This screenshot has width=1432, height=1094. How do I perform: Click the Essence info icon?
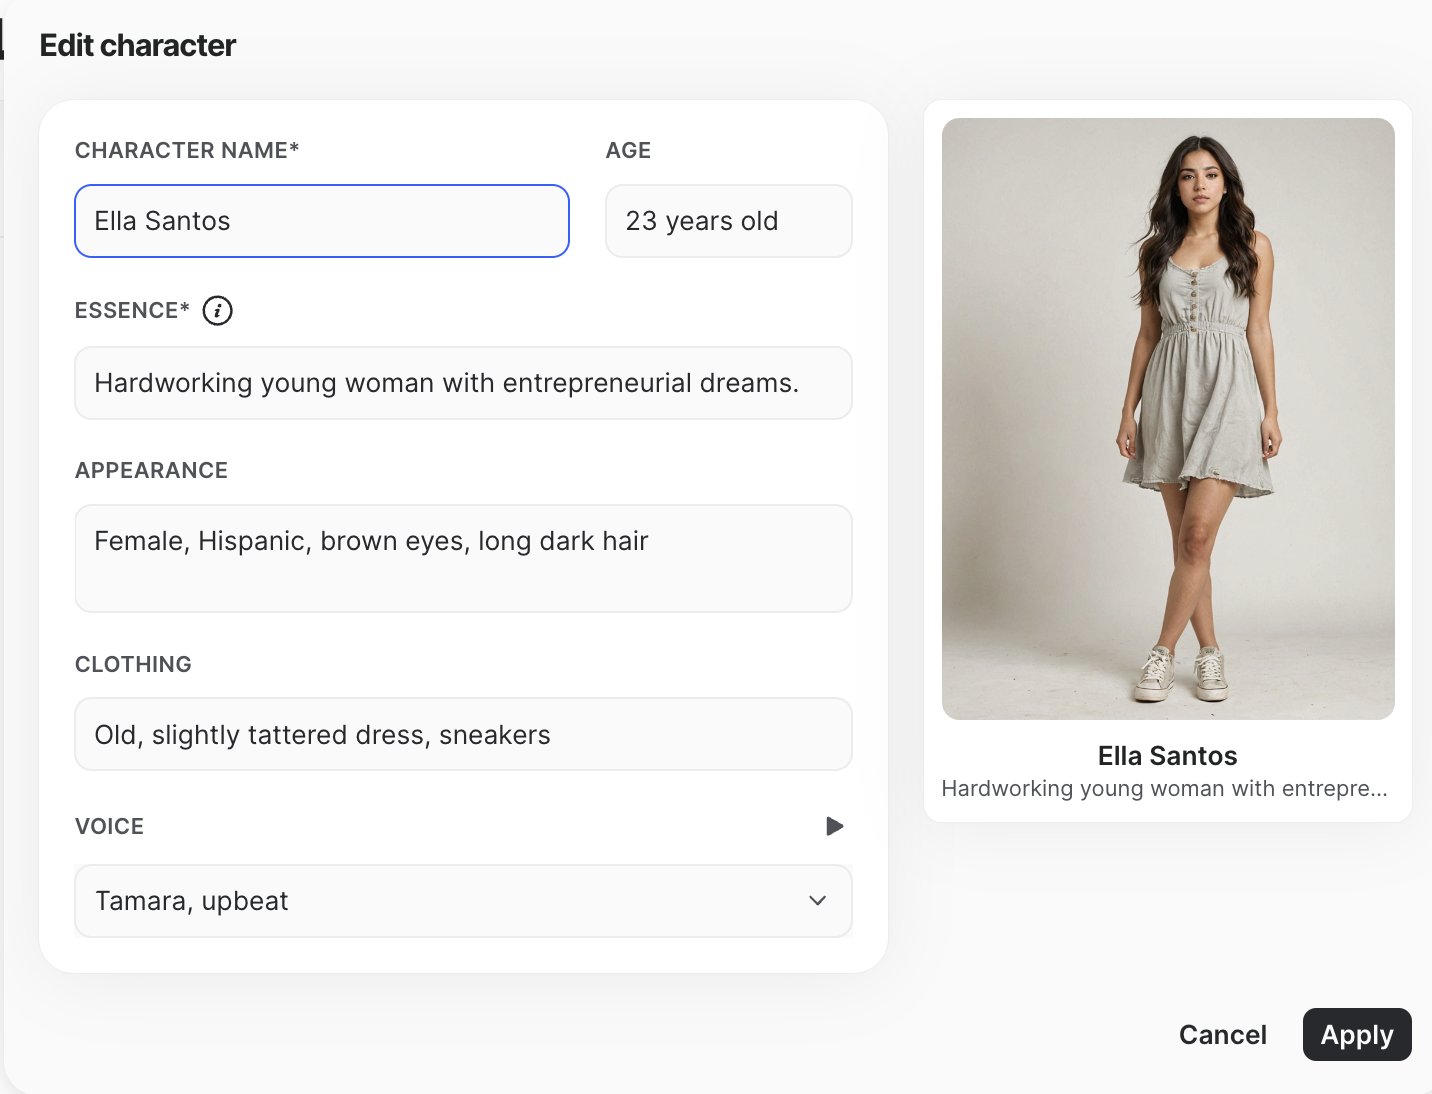[x=217, y=311]
